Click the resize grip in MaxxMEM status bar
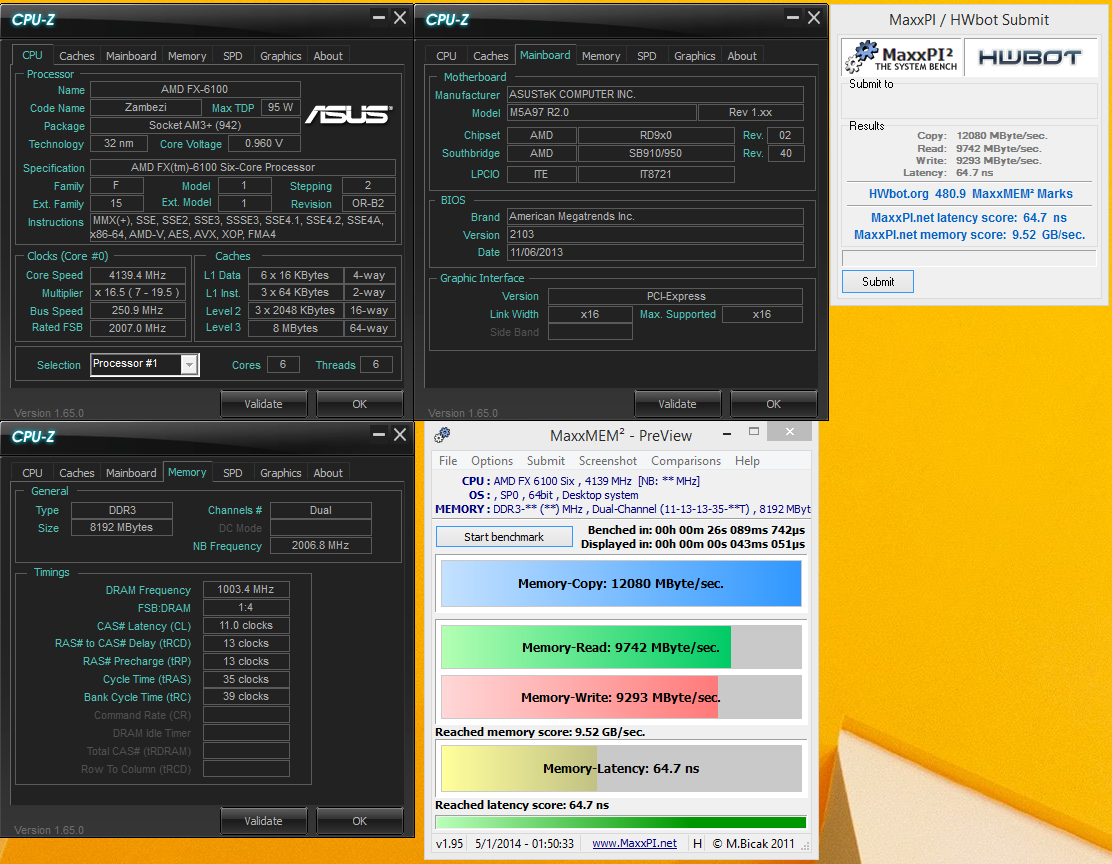 point(806,845)
